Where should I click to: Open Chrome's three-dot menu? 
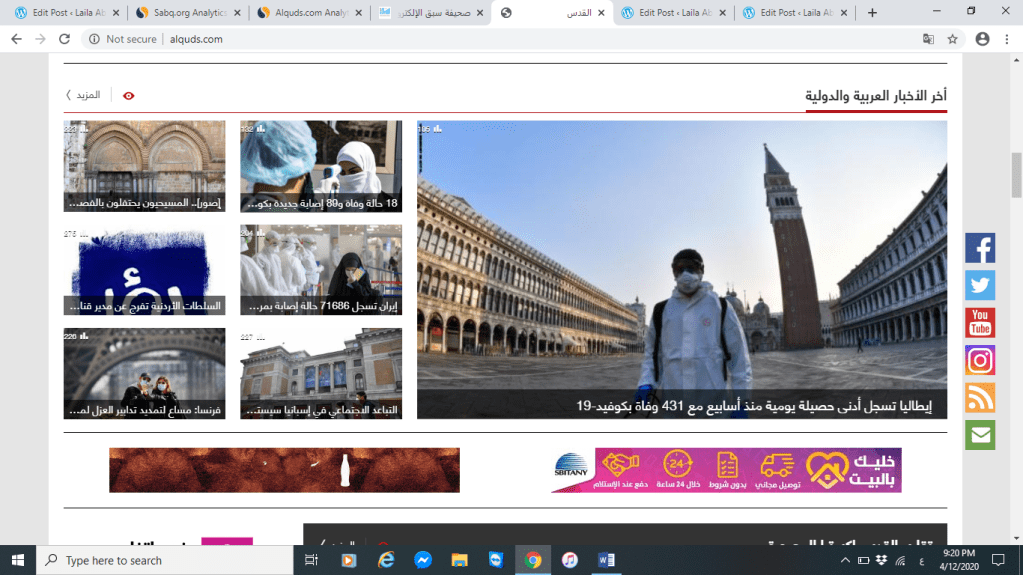(1007, 39)
